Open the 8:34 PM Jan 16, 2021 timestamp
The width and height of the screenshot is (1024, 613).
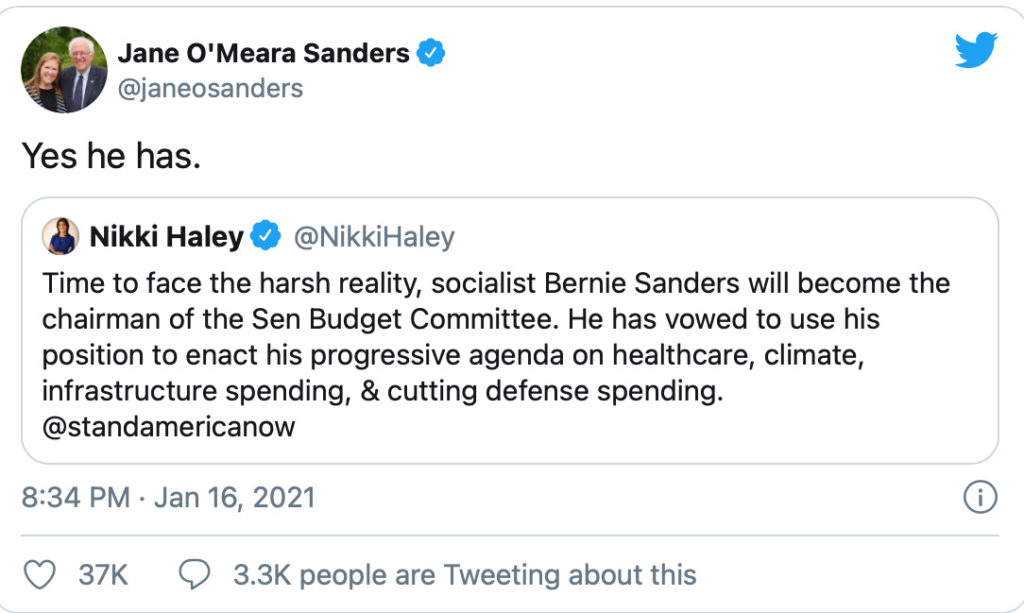[x=168, y=497]
